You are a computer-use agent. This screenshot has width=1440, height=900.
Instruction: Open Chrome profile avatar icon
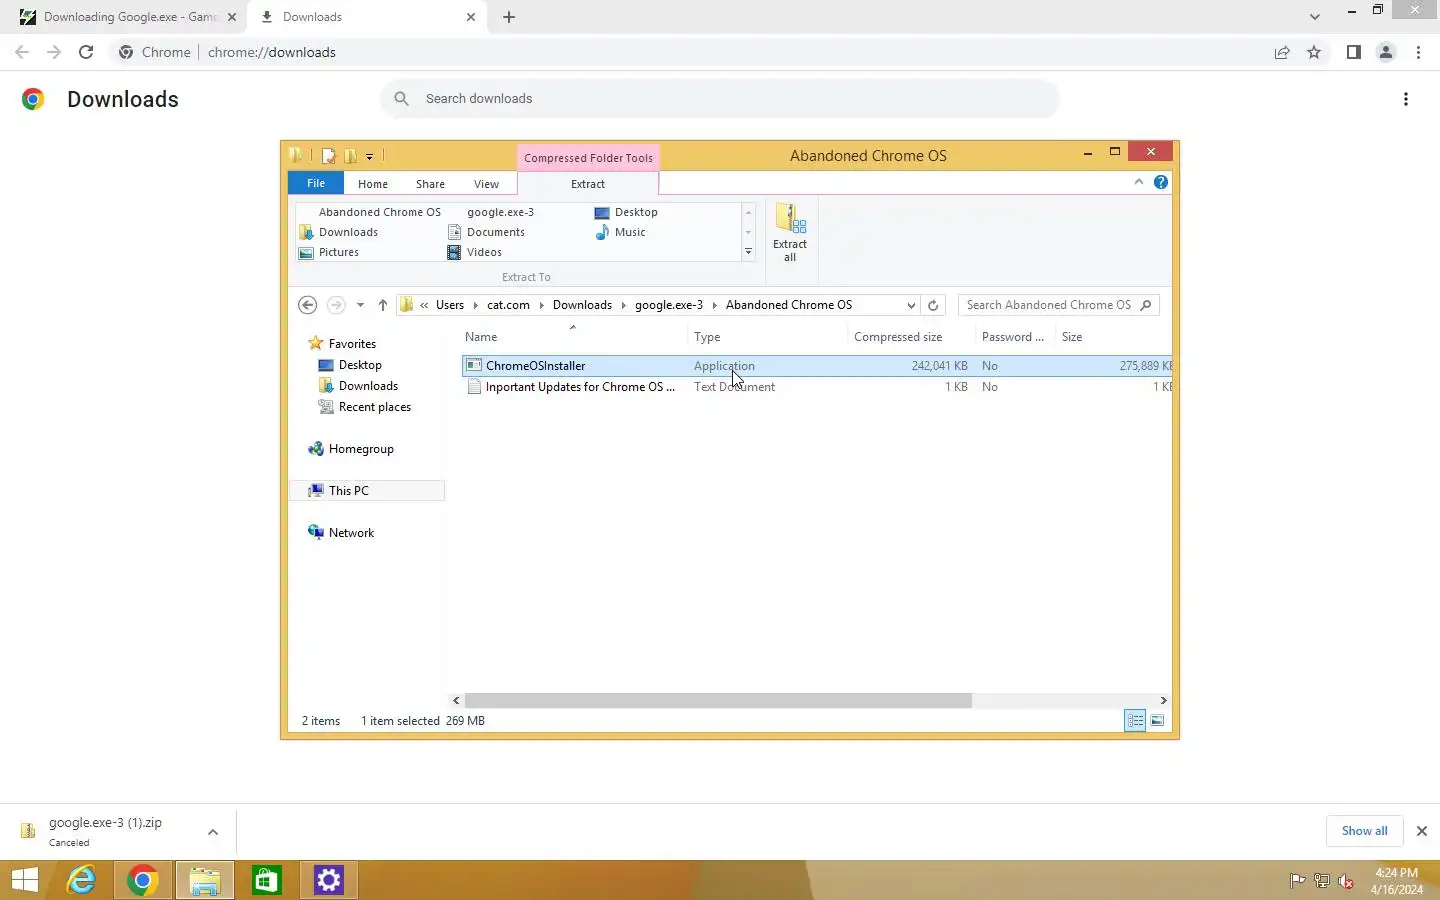coord(1386,52)
